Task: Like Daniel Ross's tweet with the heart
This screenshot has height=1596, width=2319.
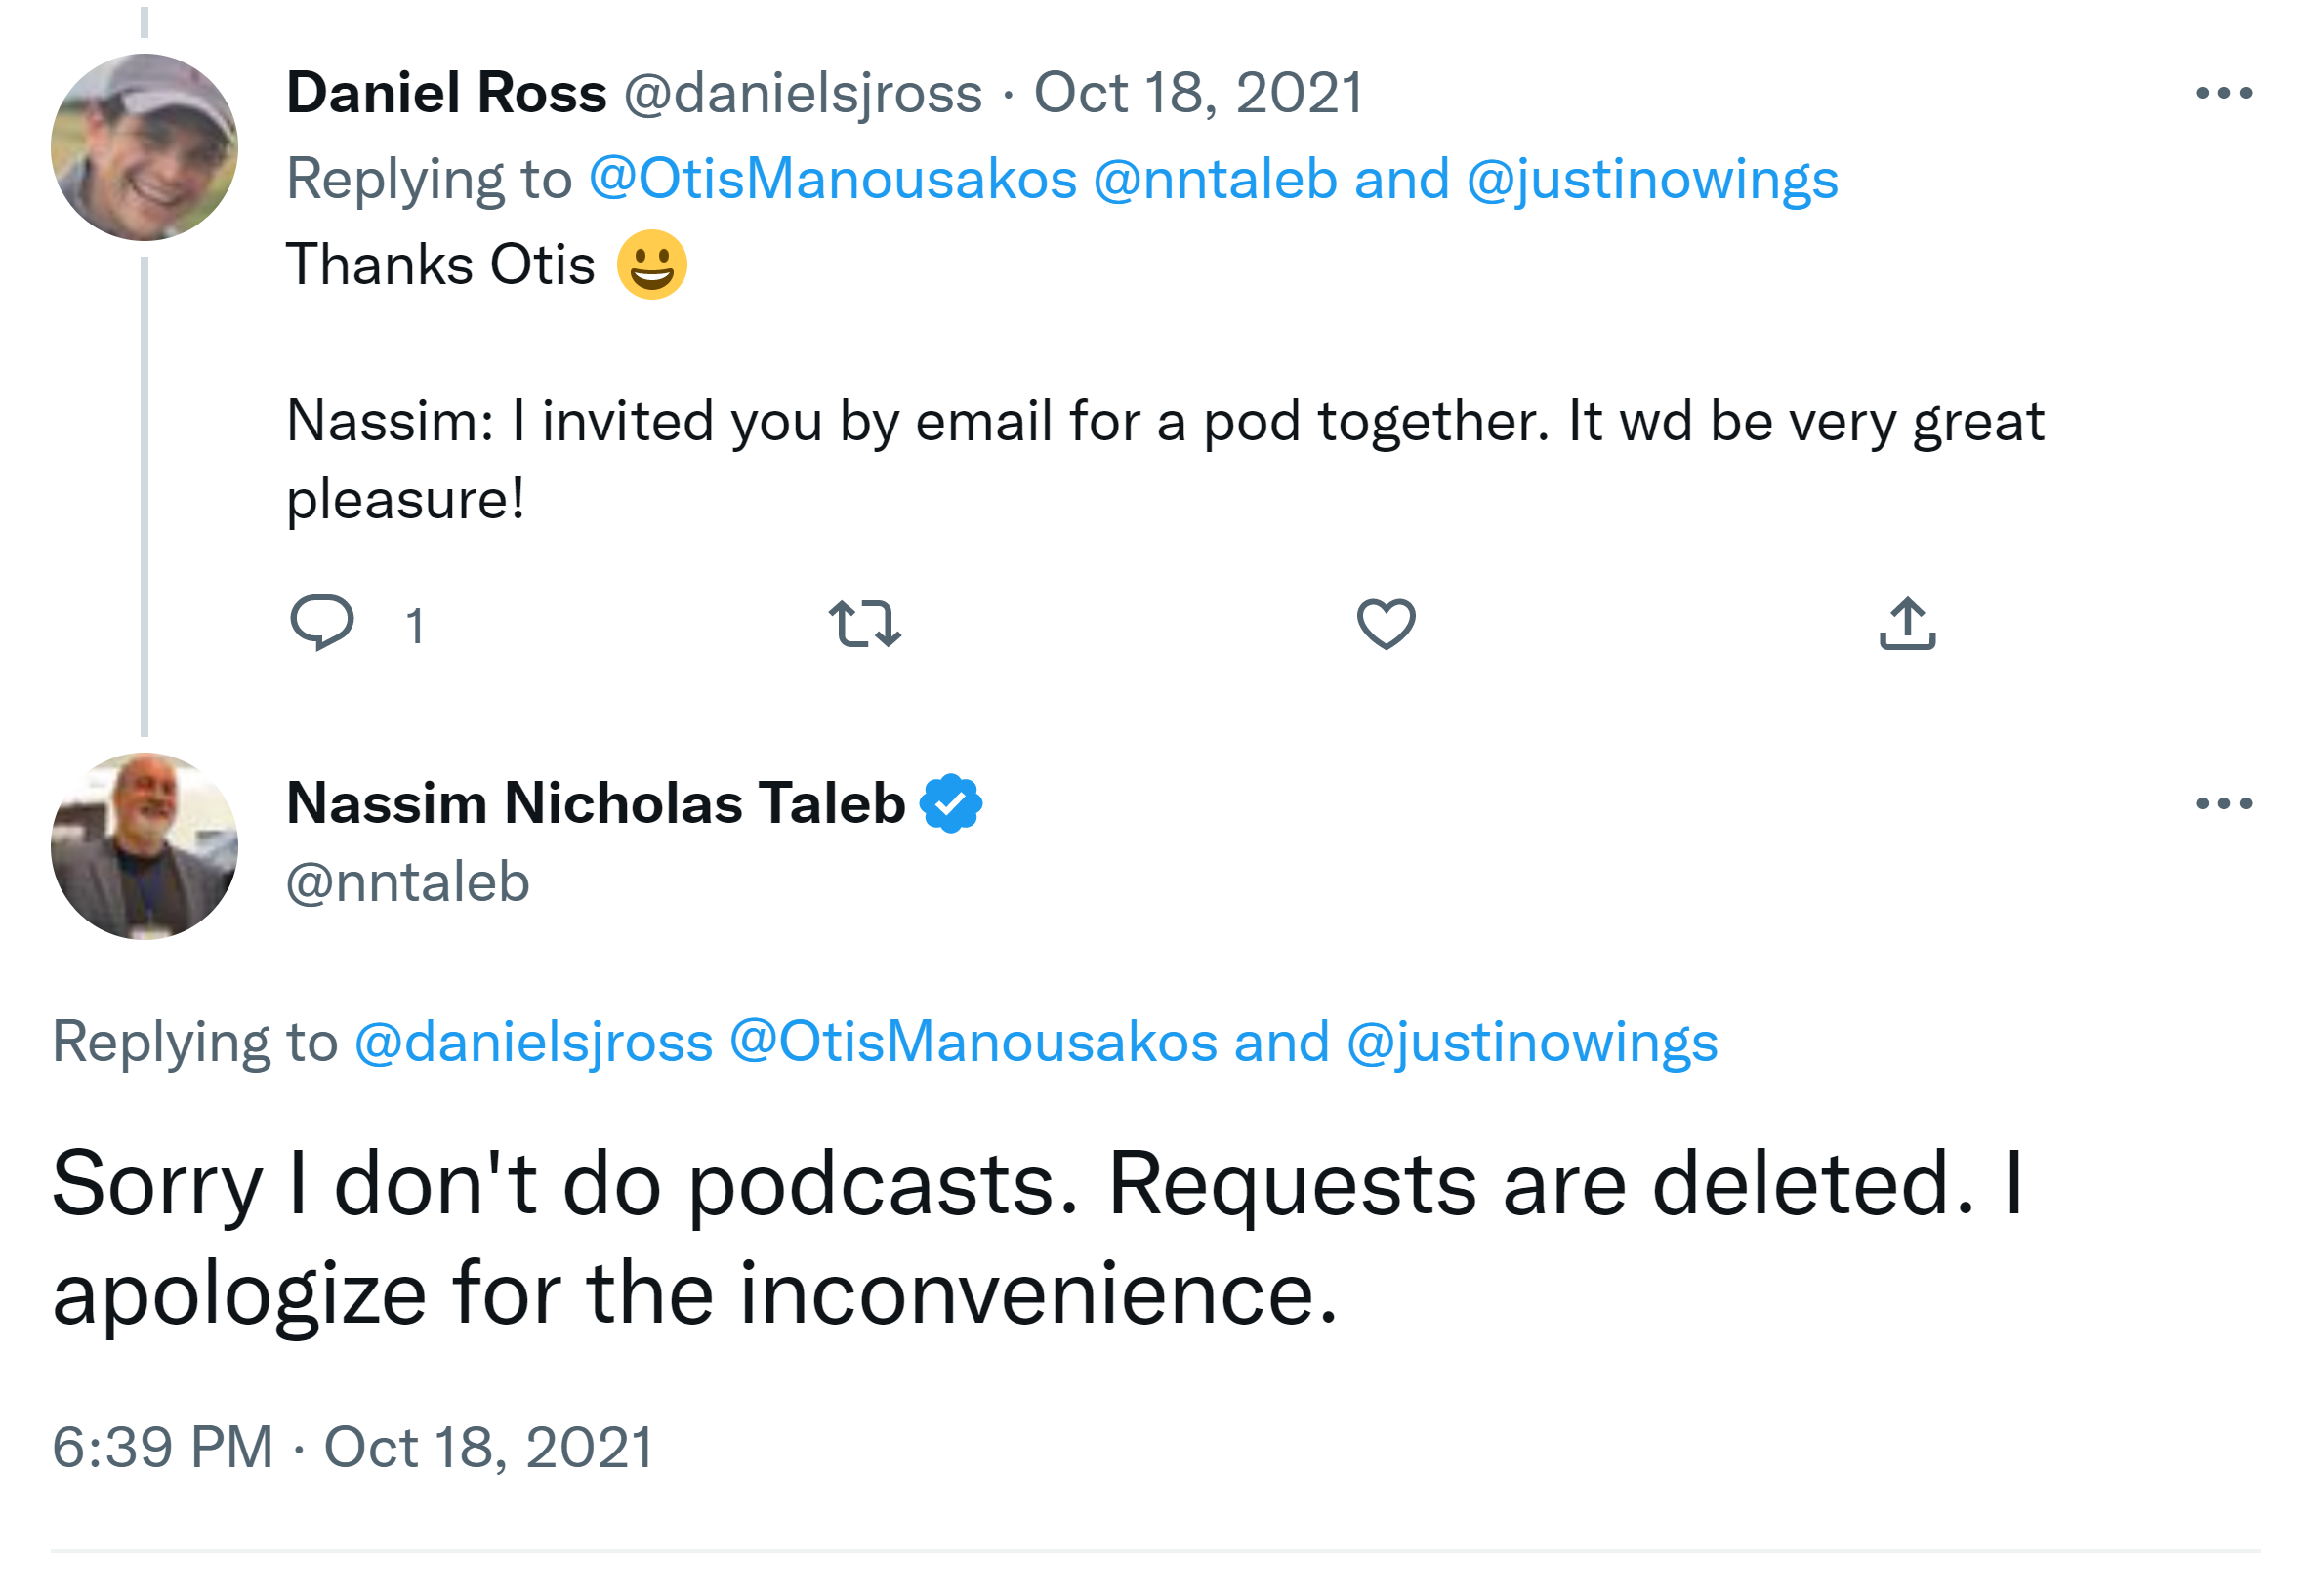Action: click(x=1386, y=623)
